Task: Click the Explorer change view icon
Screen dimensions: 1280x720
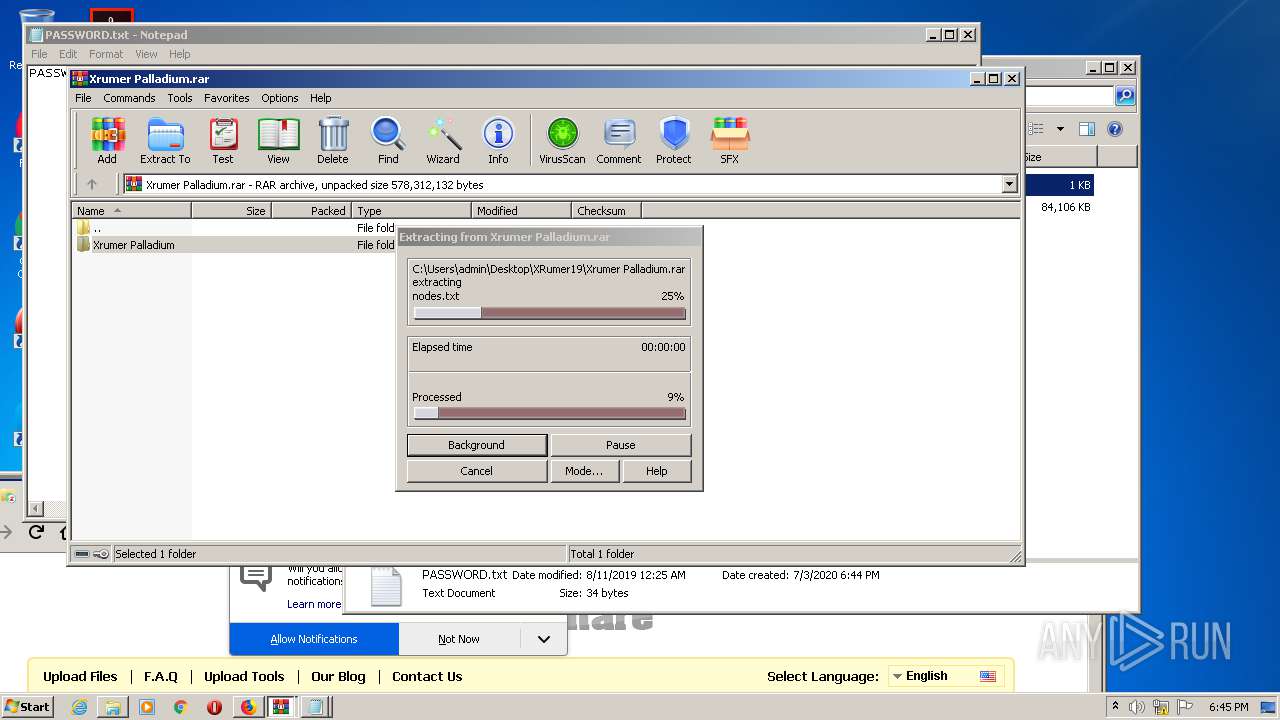Action: [x=1036, y=129]
